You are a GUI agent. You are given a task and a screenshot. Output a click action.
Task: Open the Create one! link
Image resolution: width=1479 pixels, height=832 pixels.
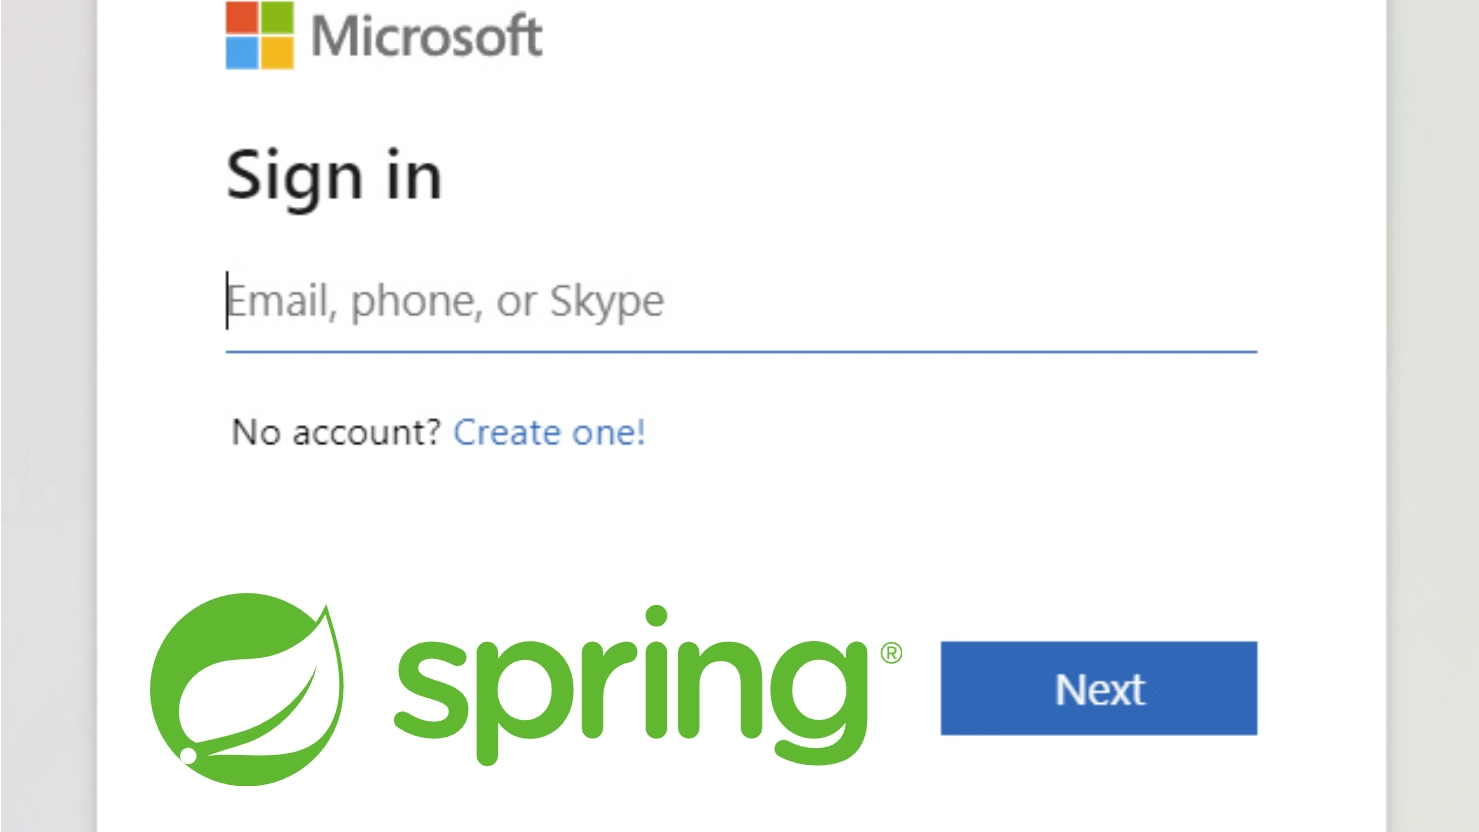(549, 433)
